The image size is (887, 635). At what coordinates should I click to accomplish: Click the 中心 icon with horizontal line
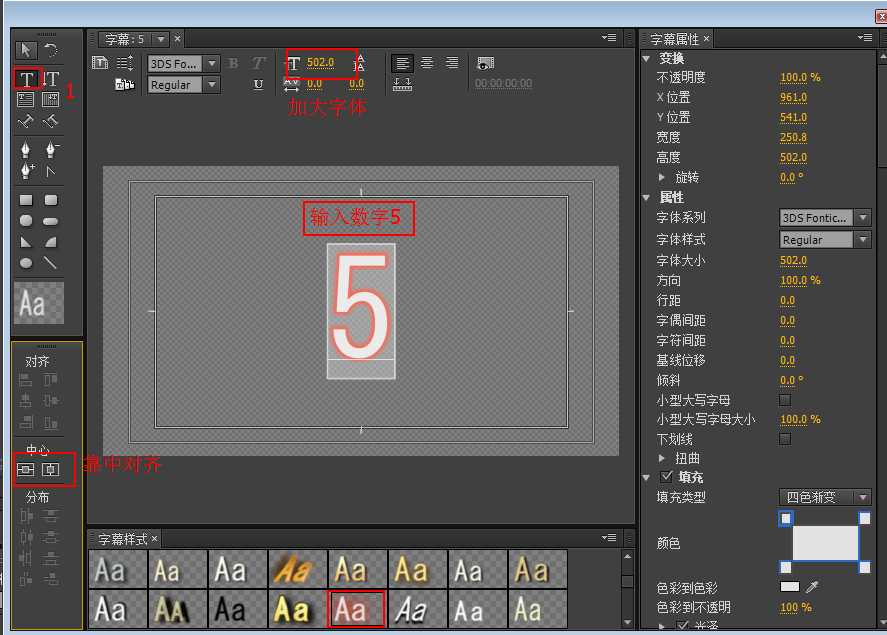(x=25, y=470)
